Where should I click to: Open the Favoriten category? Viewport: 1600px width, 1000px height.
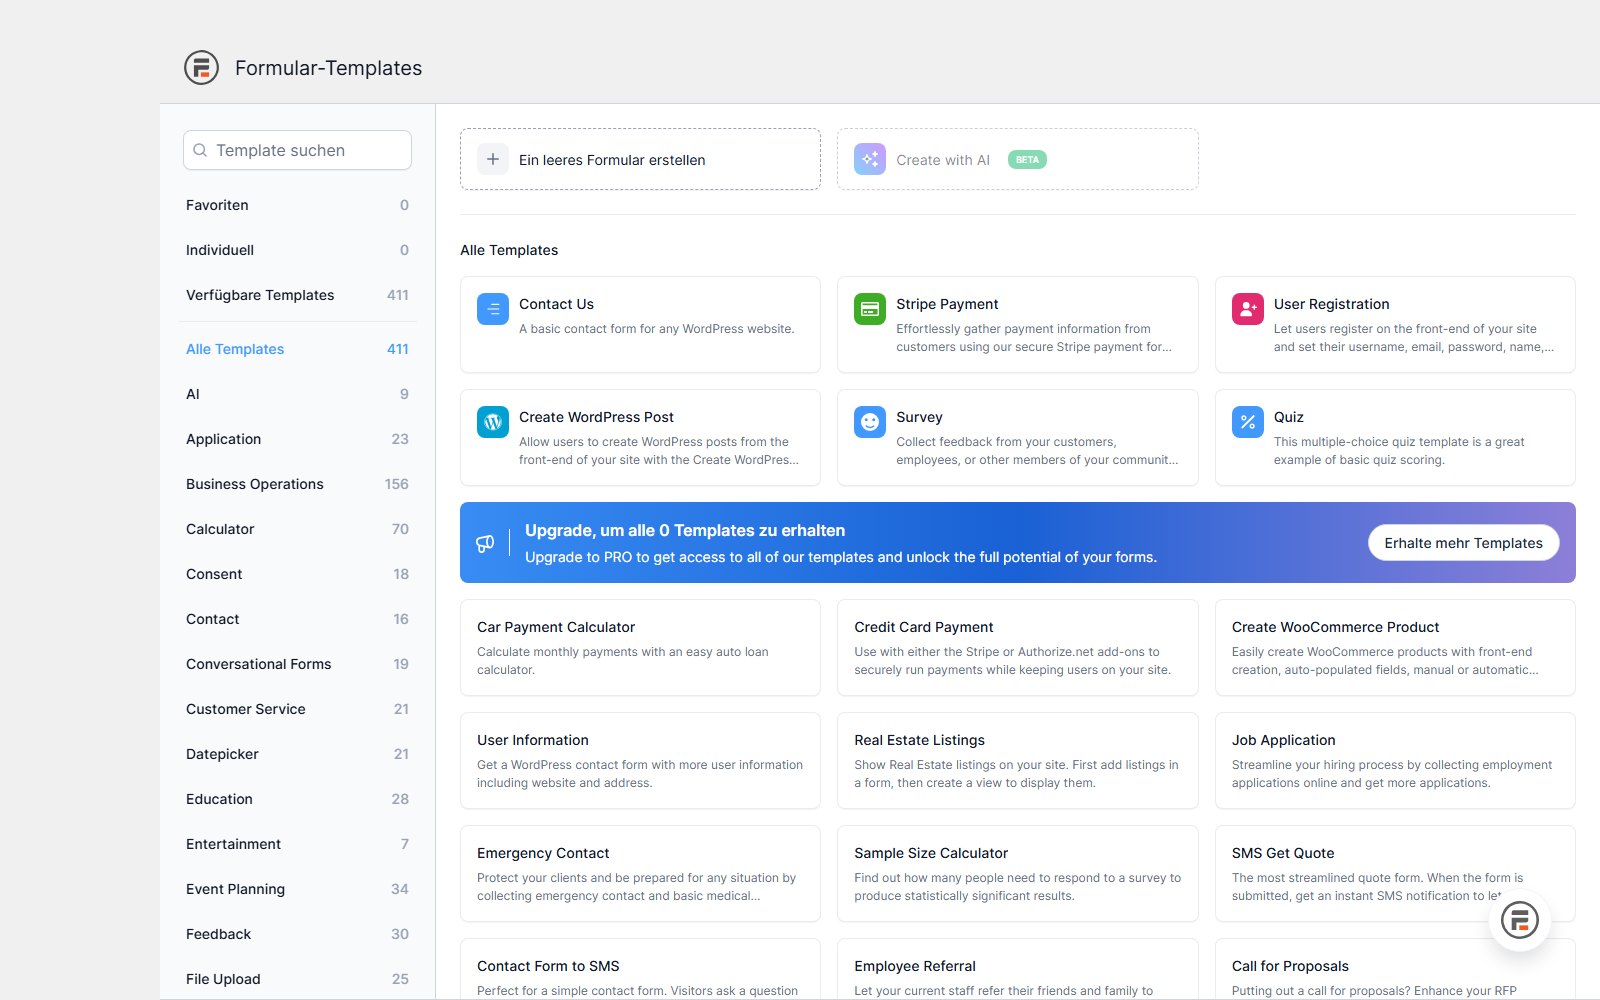[x=297, y=205]
